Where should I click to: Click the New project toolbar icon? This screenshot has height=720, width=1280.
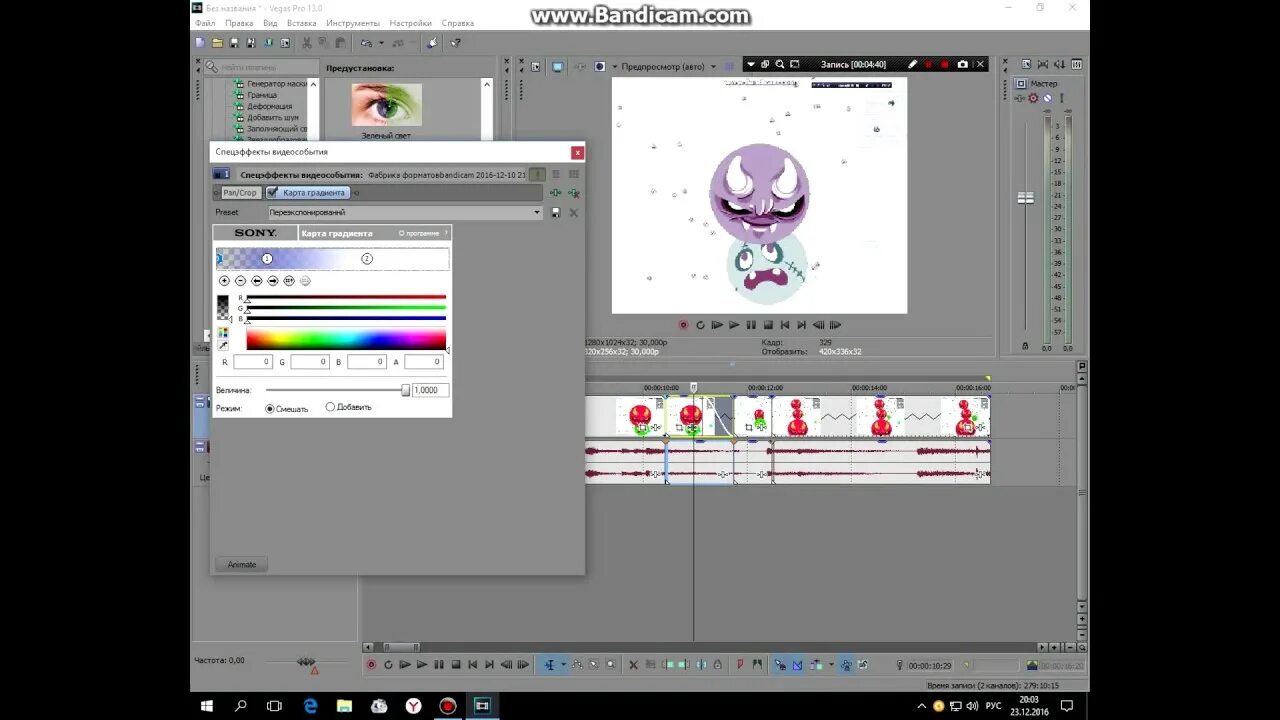pyautogui.click(x=200, y=43)
